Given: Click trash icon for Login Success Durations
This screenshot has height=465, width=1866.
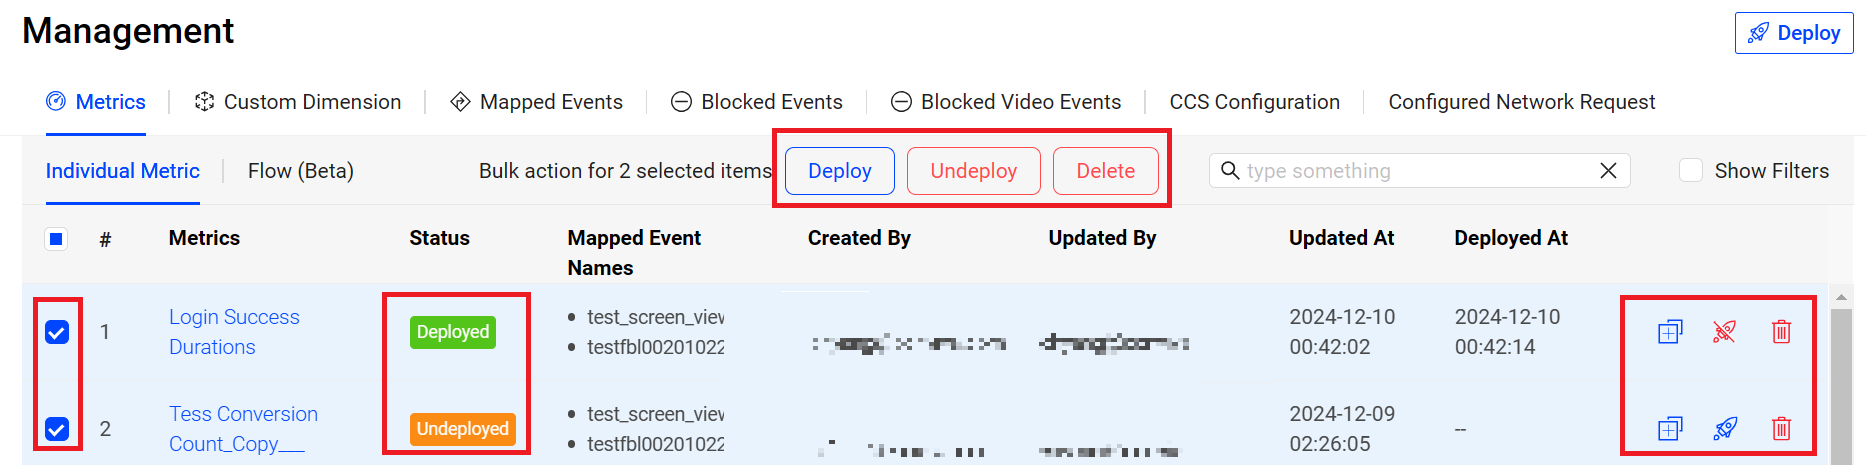Looking at the screenshot, I should [x=1781, y=332].
